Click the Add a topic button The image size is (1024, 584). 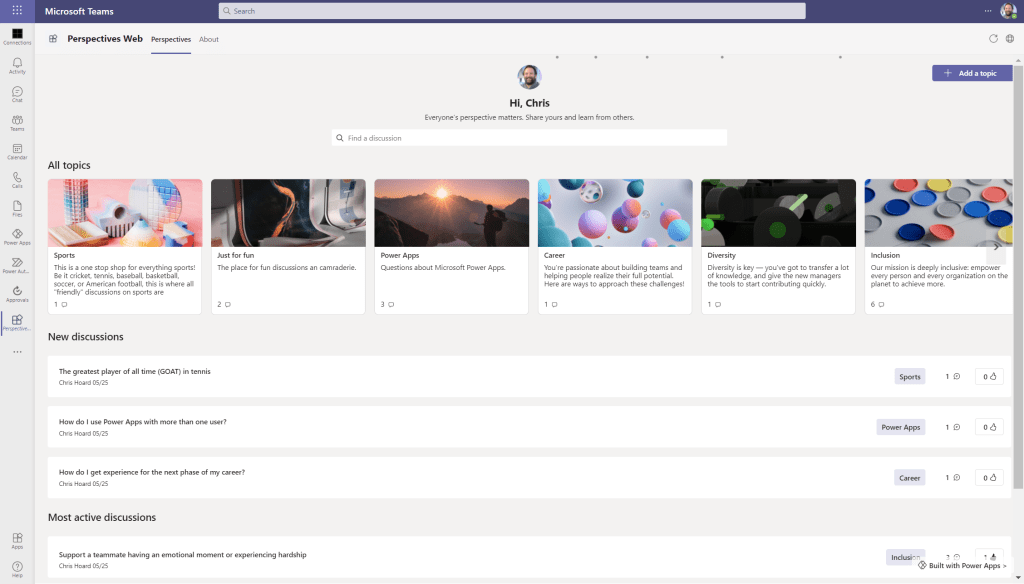pos(971,73)
